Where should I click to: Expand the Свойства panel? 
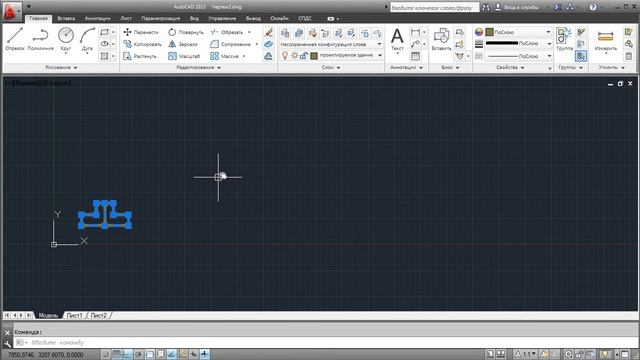(511, 67)
